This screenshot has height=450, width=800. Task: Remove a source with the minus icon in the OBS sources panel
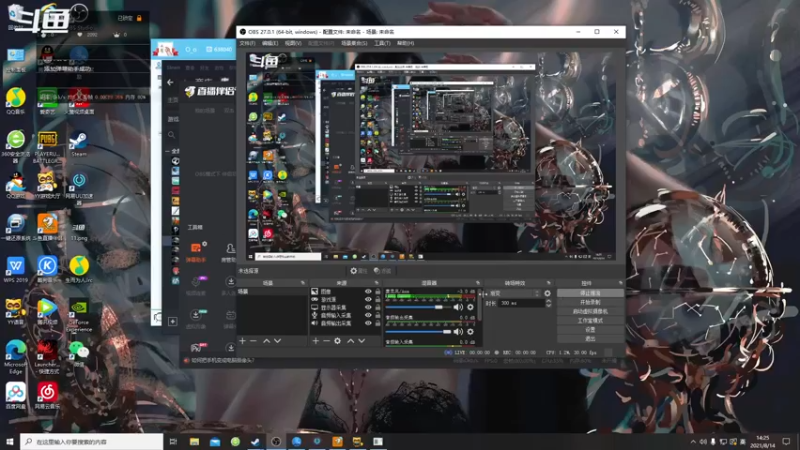327,341
